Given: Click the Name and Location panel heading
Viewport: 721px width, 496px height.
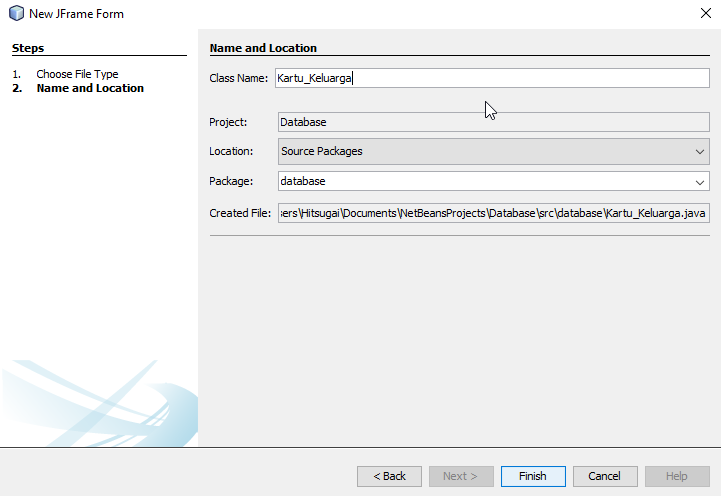Looking at the screenshot, I should pyautogui.click(x=263, y=48).
